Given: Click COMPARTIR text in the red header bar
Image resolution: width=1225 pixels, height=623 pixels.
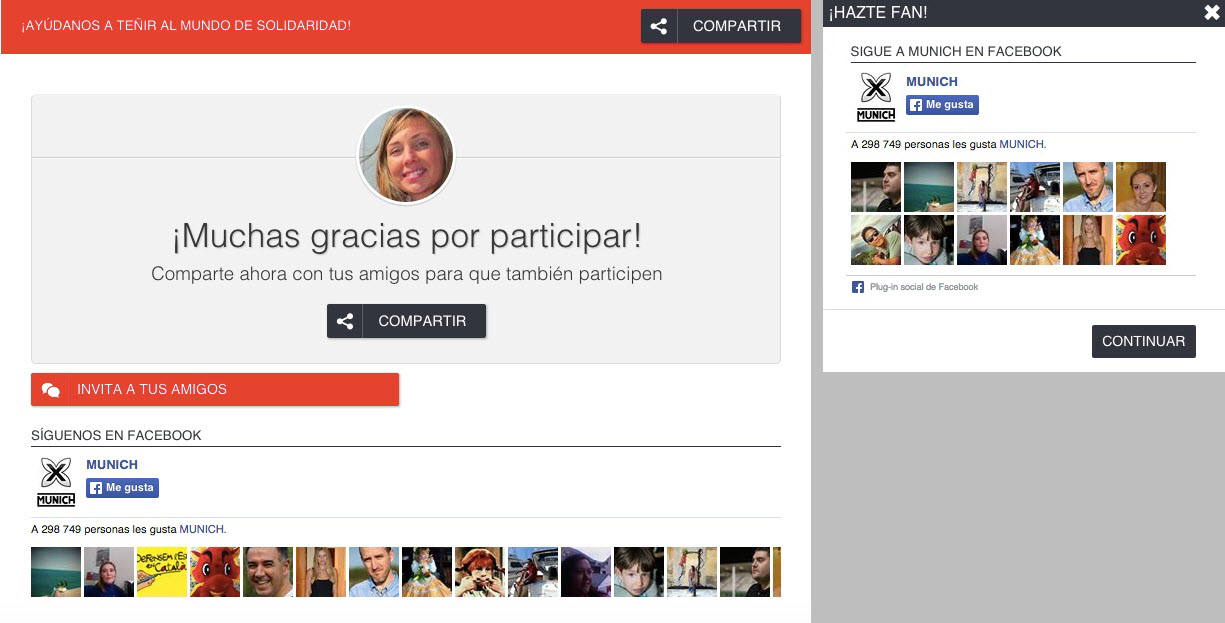Looking at the screenshot, I should pyautogui.click(x=737, y=26).
